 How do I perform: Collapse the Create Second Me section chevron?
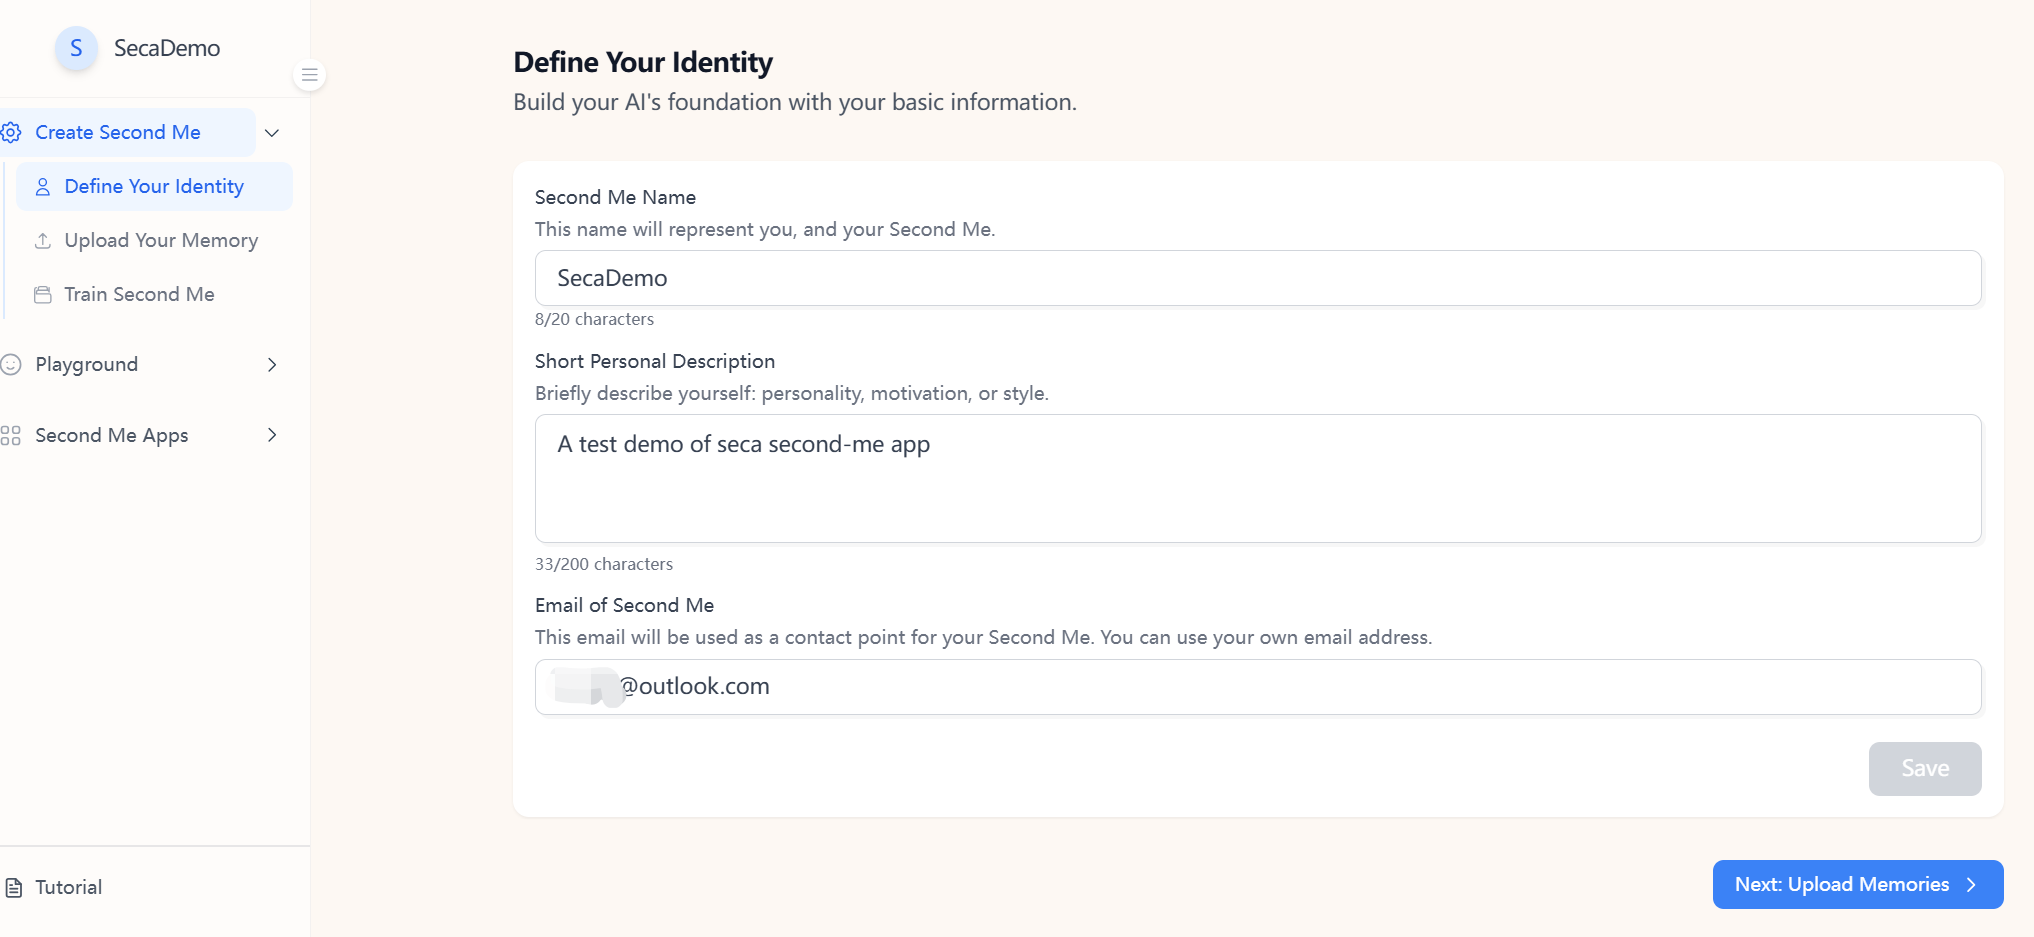[x=272, y=133]
